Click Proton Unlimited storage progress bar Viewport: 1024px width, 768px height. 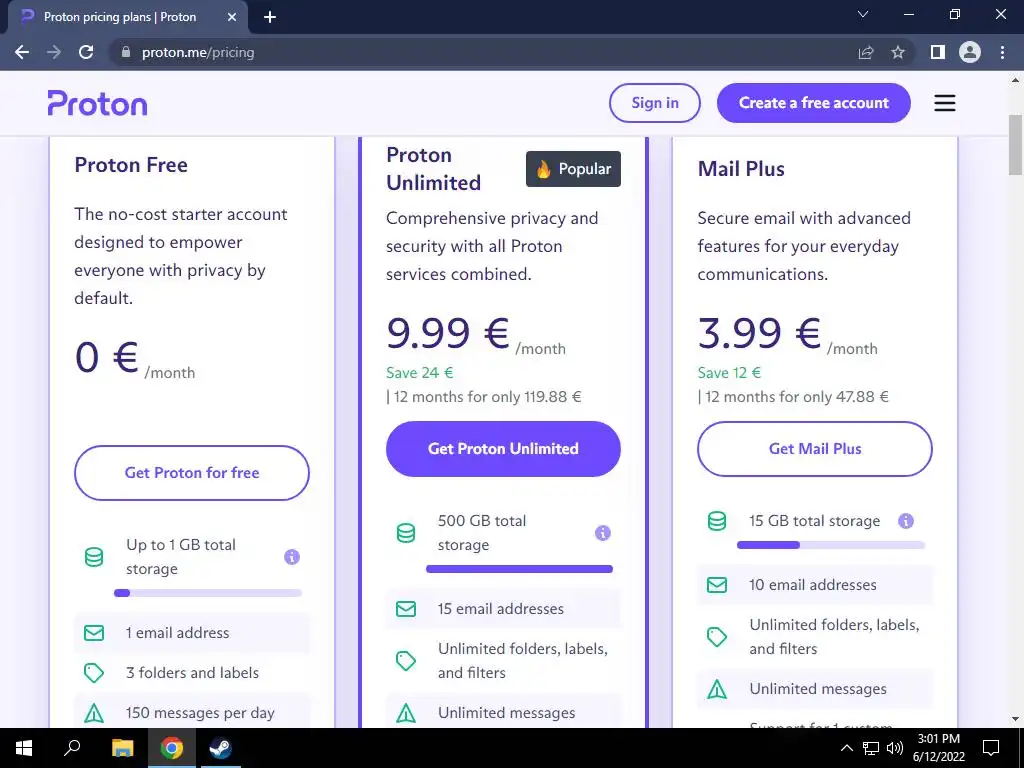(519, 569)
